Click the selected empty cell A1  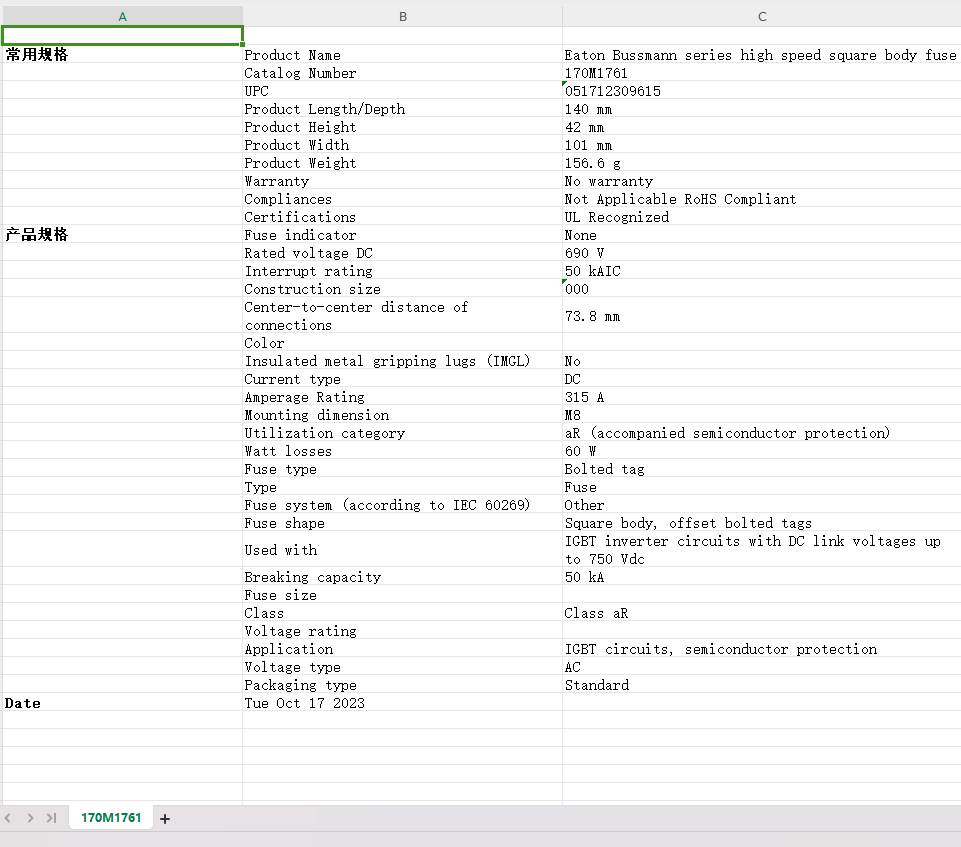click(123, 36)
